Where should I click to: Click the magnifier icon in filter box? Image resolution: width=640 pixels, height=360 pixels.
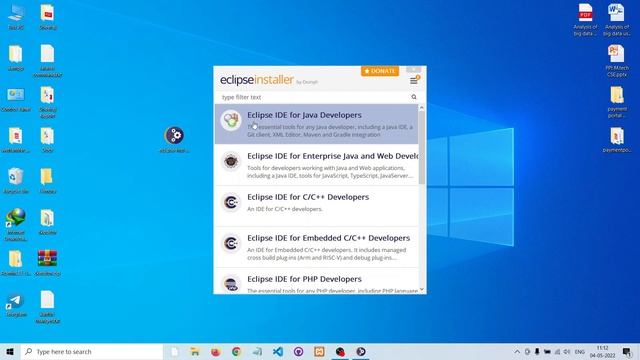click(x=414, y=97)
